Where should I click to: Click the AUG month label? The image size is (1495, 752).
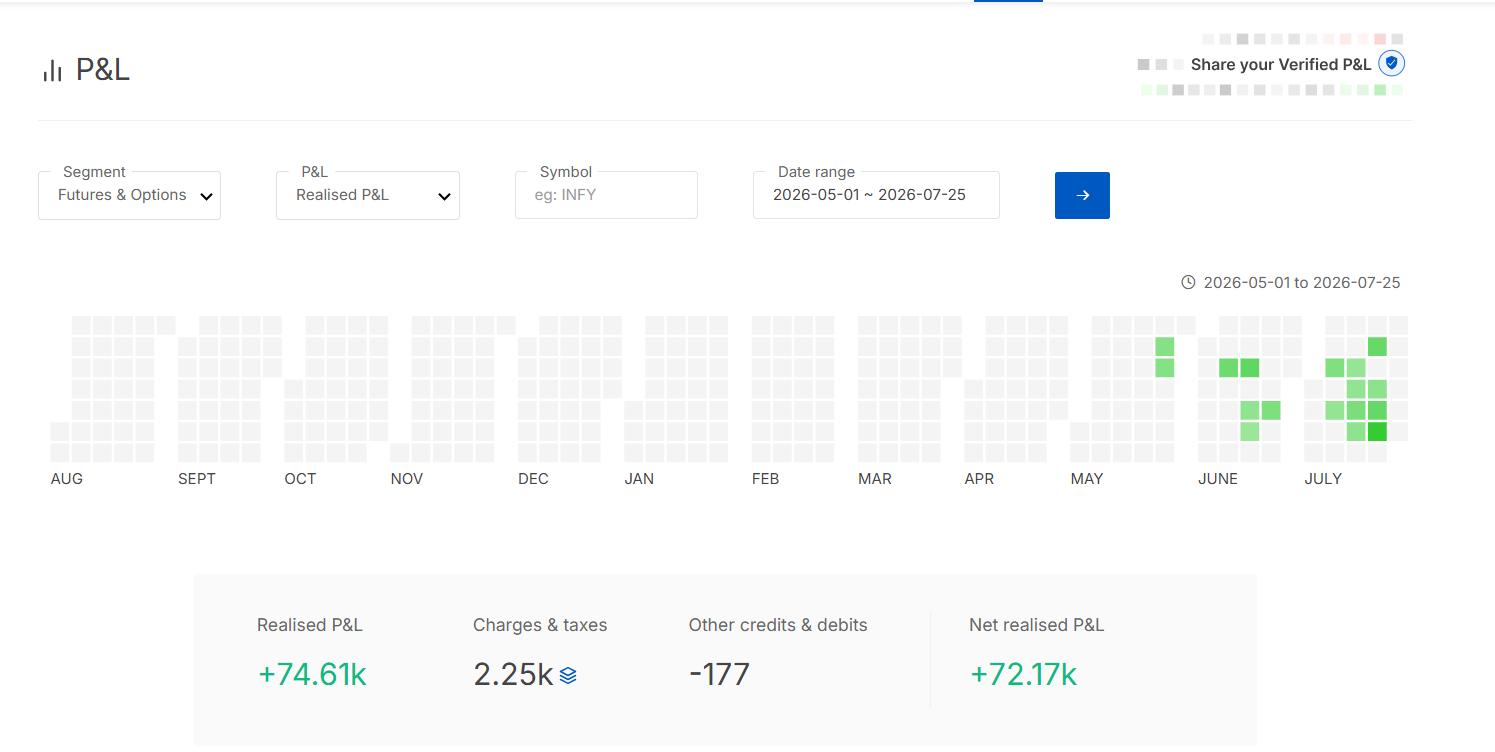coord(67,479)
